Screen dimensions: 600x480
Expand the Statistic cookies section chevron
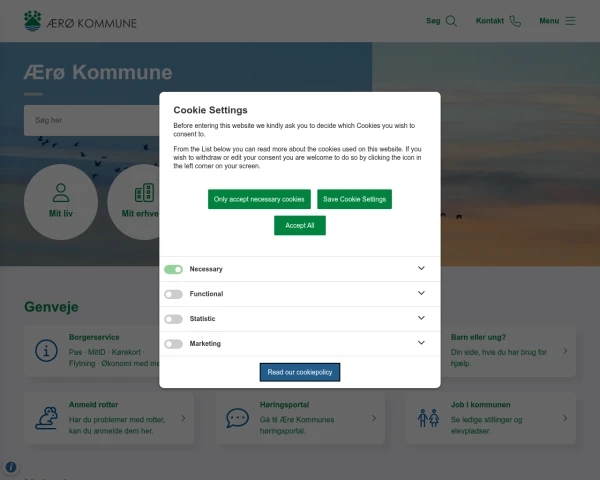point(421,318)
